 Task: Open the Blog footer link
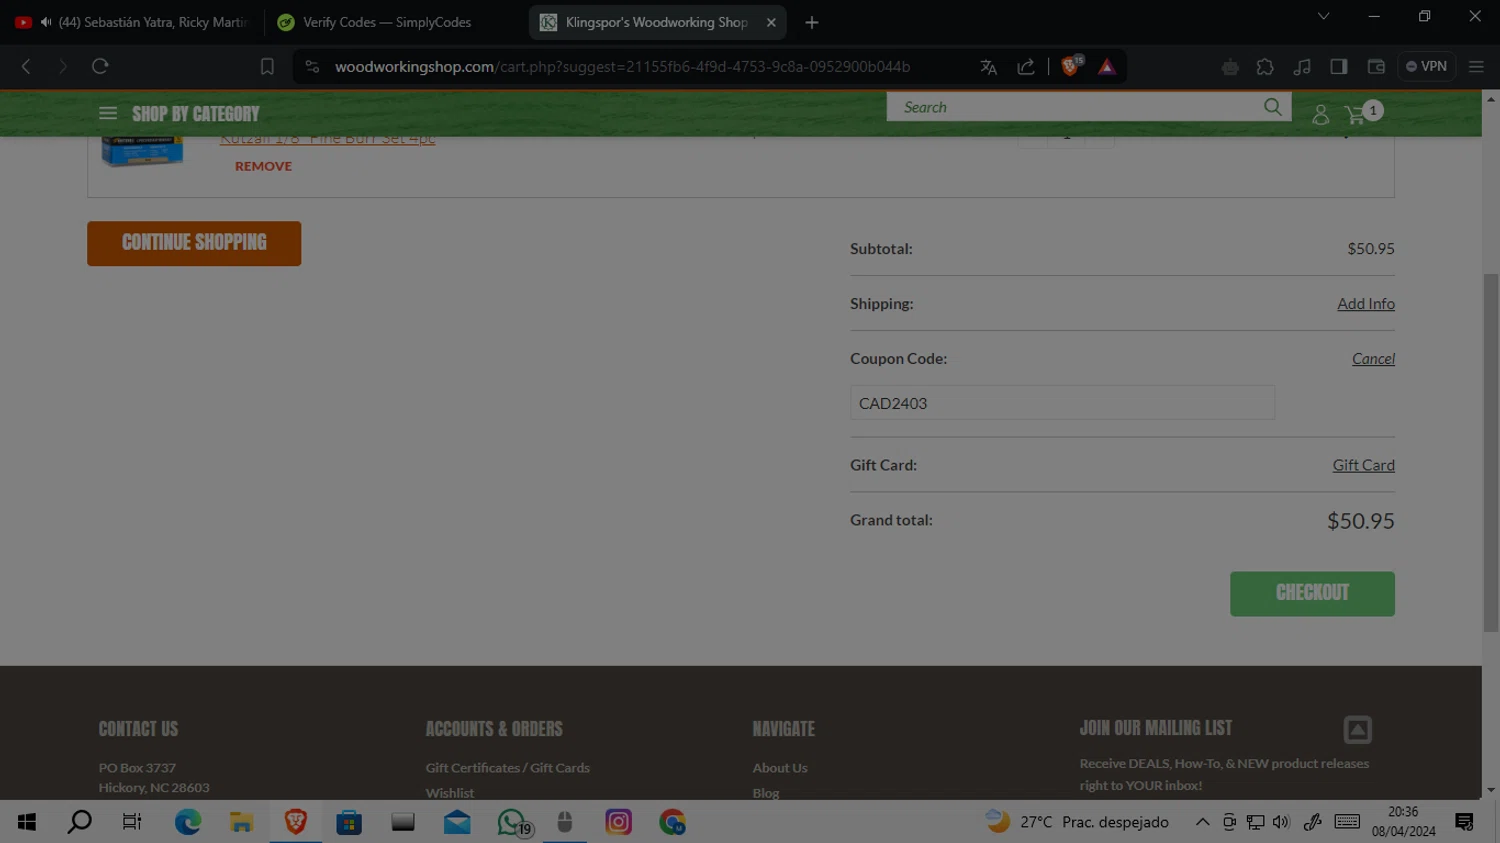point(766,793)
